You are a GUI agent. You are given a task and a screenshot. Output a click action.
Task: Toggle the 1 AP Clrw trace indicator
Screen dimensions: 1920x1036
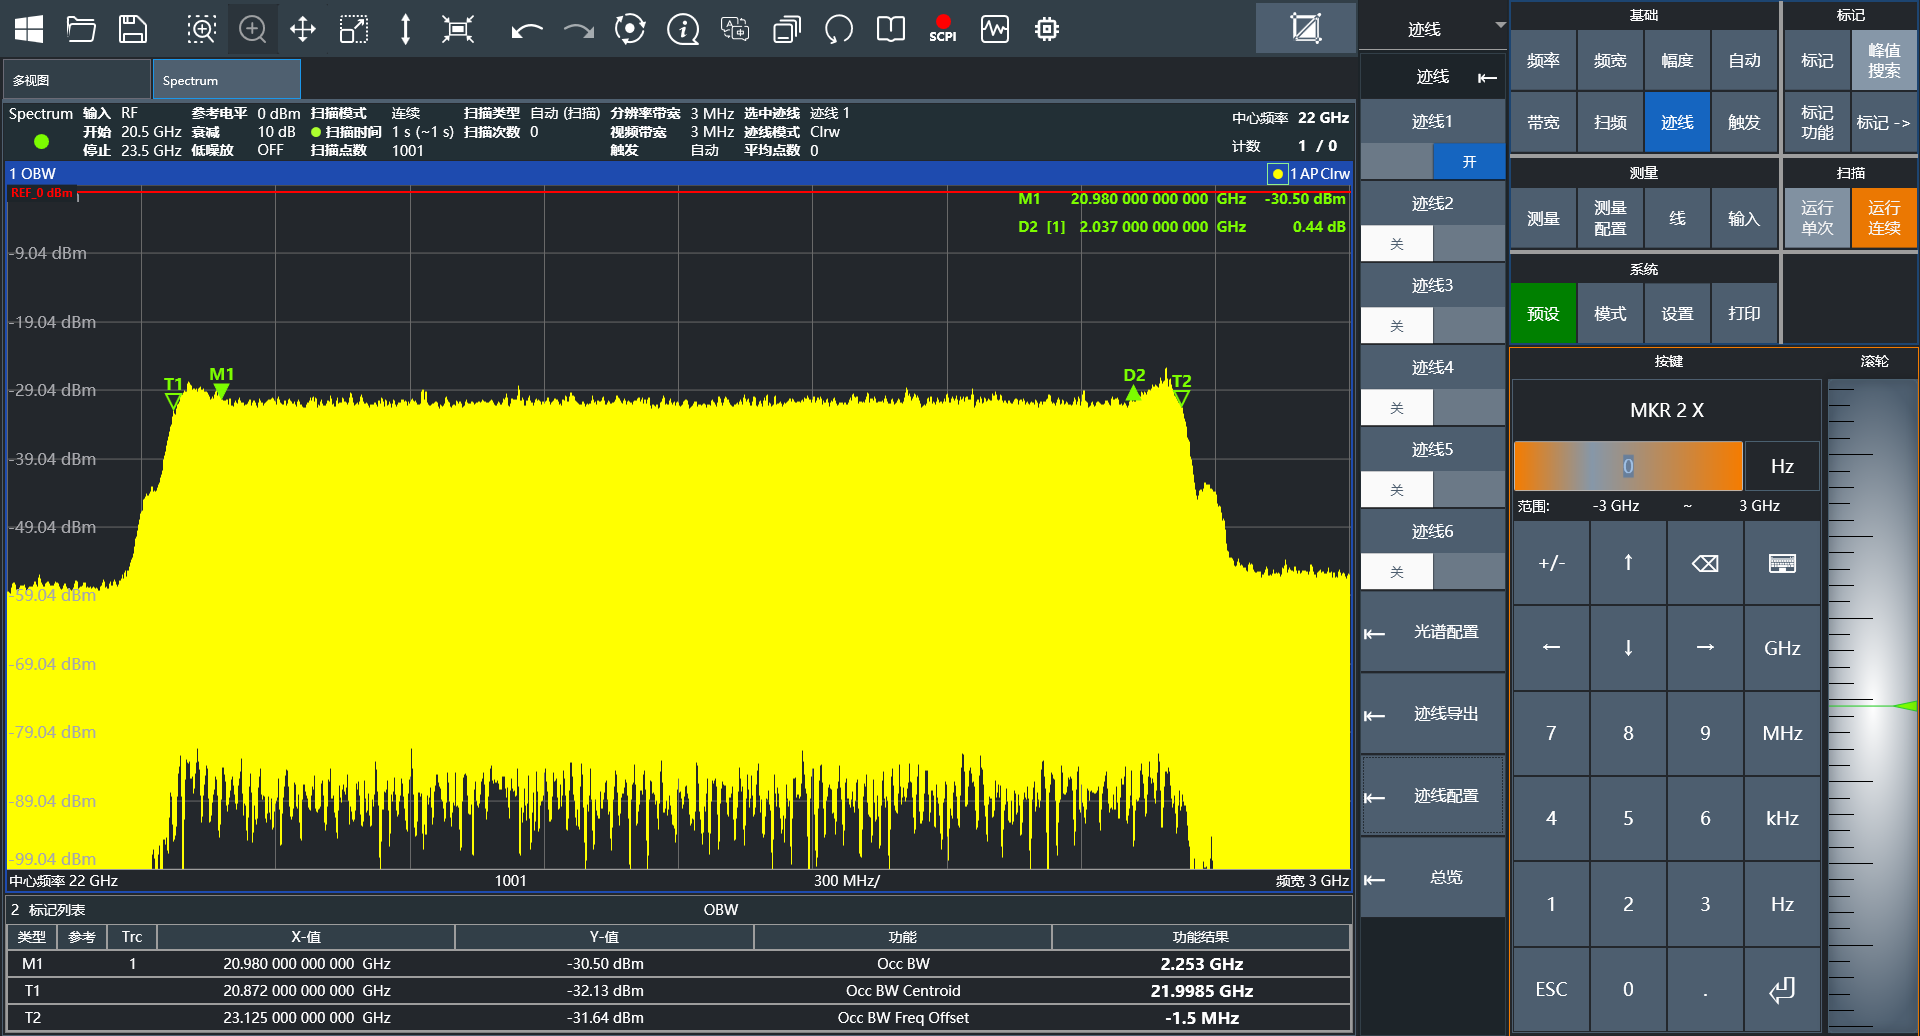[1309, 174]
